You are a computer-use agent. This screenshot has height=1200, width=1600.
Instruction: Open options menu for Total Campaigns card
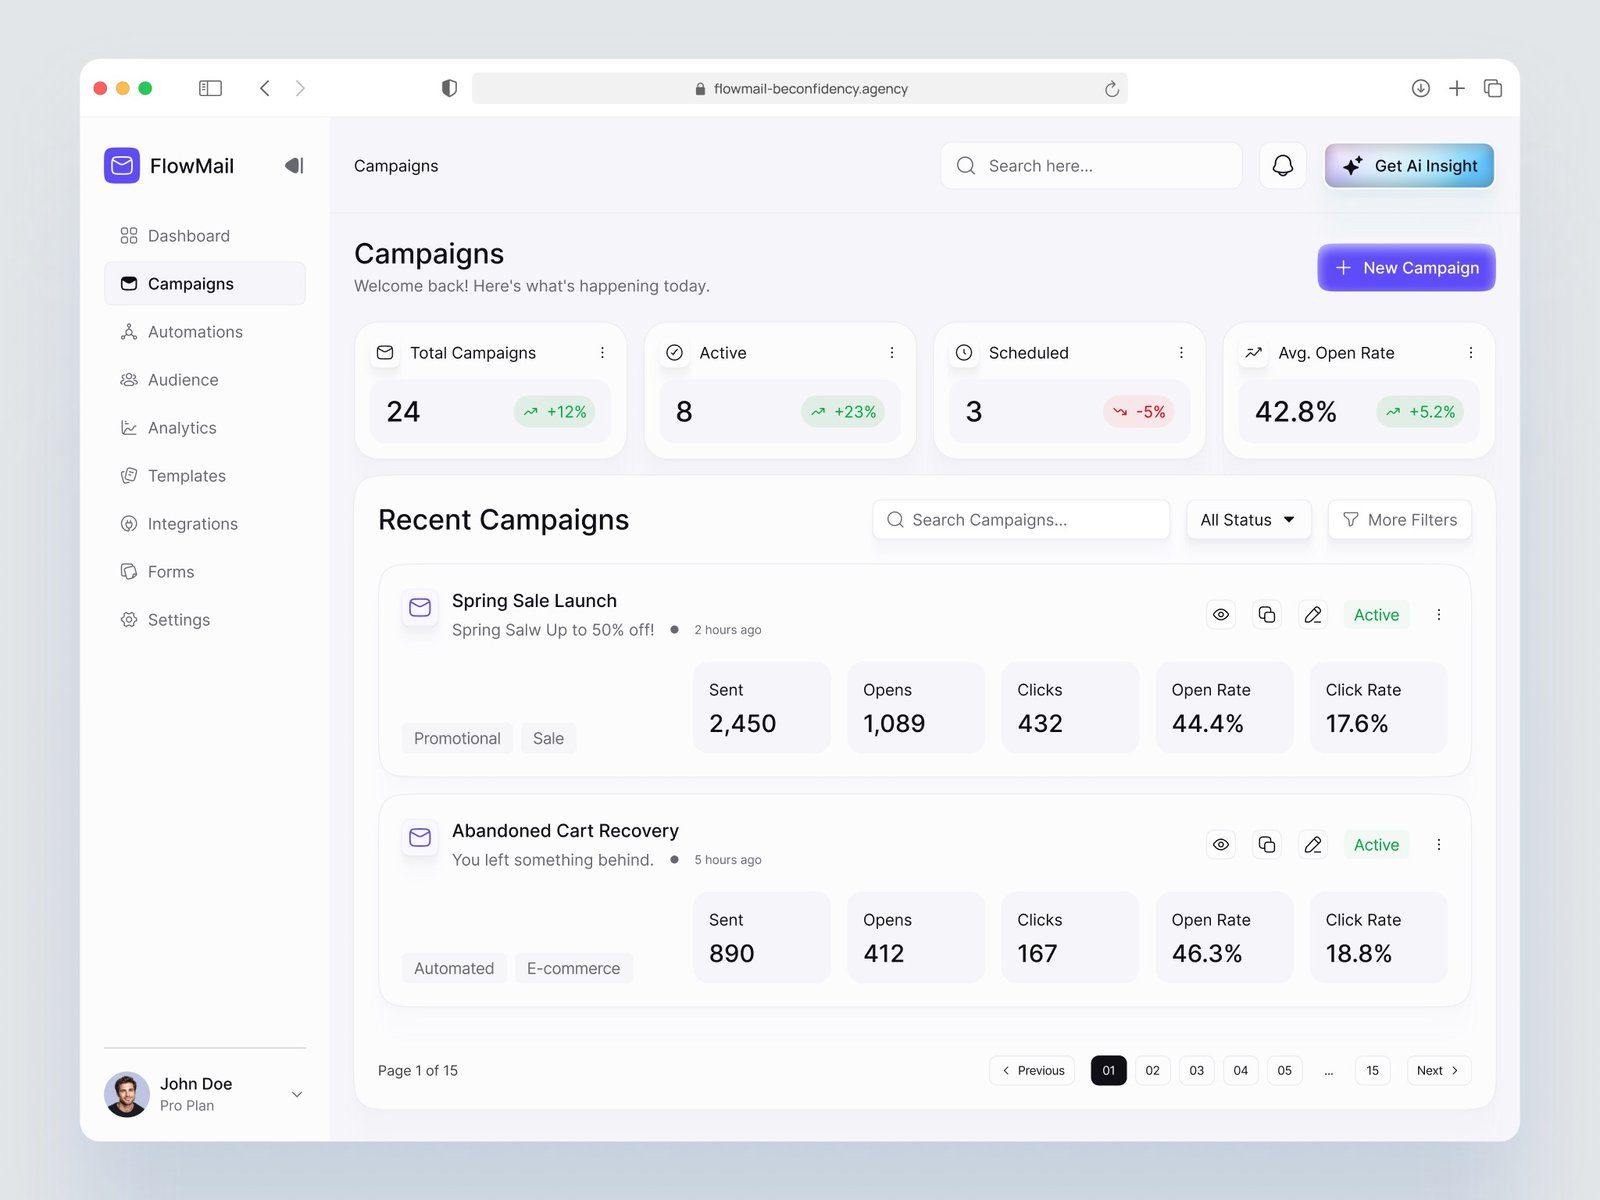602,353
